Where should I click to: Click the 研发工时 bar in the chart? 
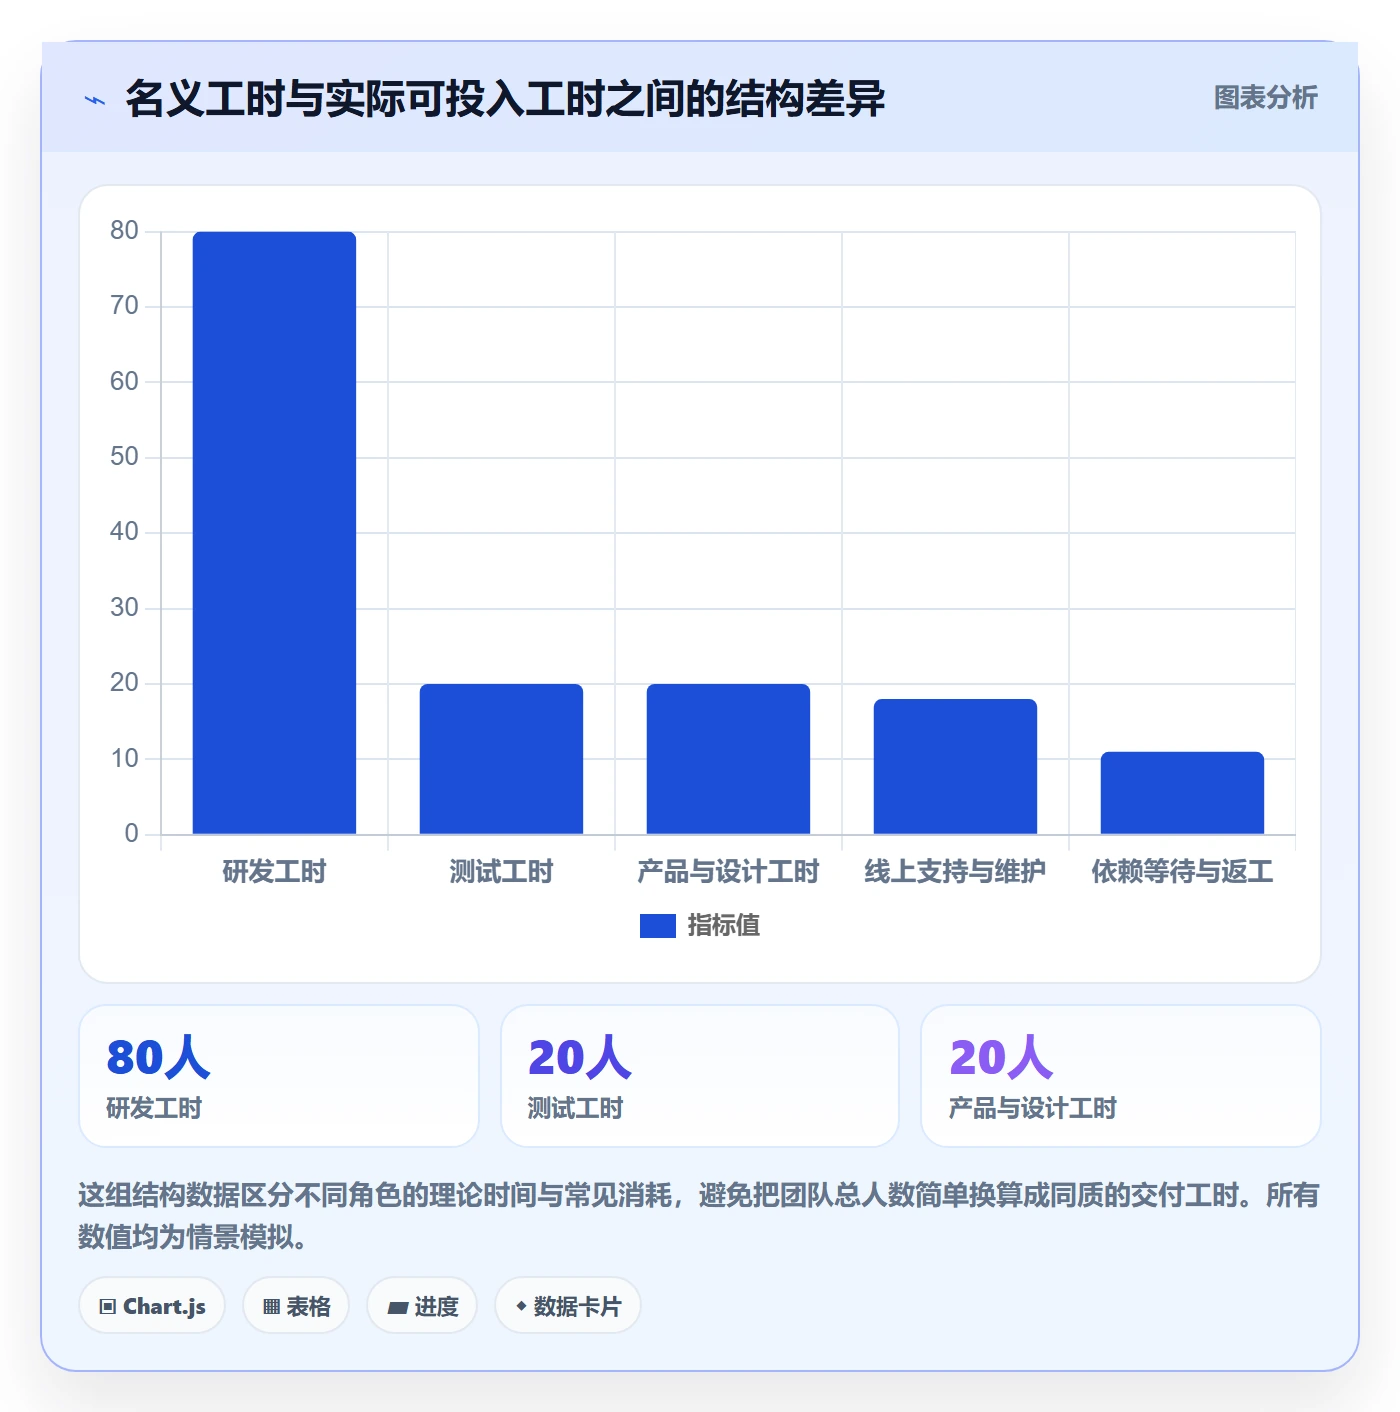coord(274,533)
